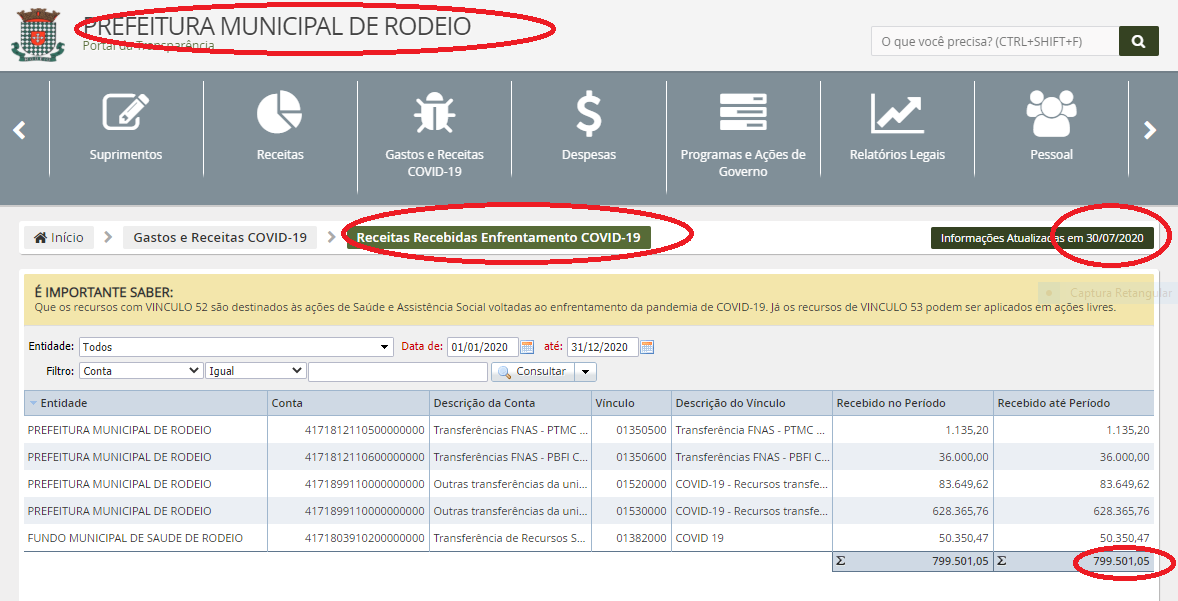Sort by Descrição da Conta column header

pos(510,403)
